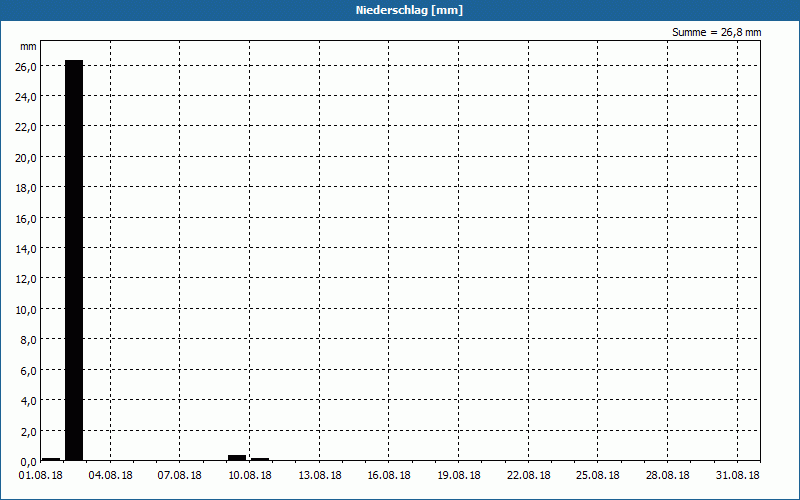
Task: Click the tall 26,4 mm precipitation bar
Action: tap(74, 260)
